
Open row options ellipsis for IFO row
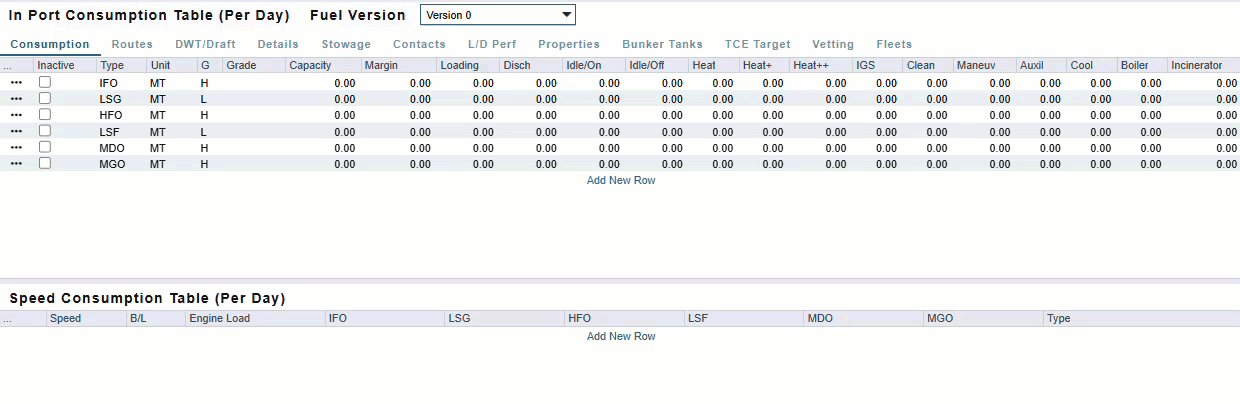coord(16,83)
